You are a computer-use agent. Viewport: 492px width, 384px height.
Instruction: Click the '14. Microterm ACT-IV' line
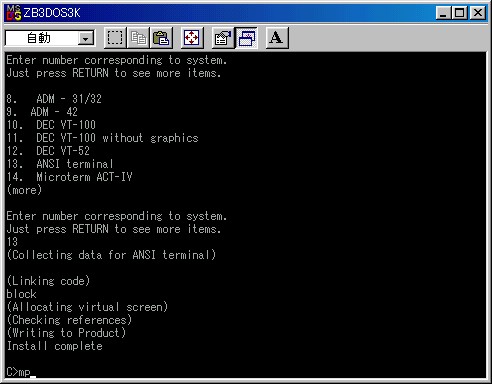click(70, 177)
